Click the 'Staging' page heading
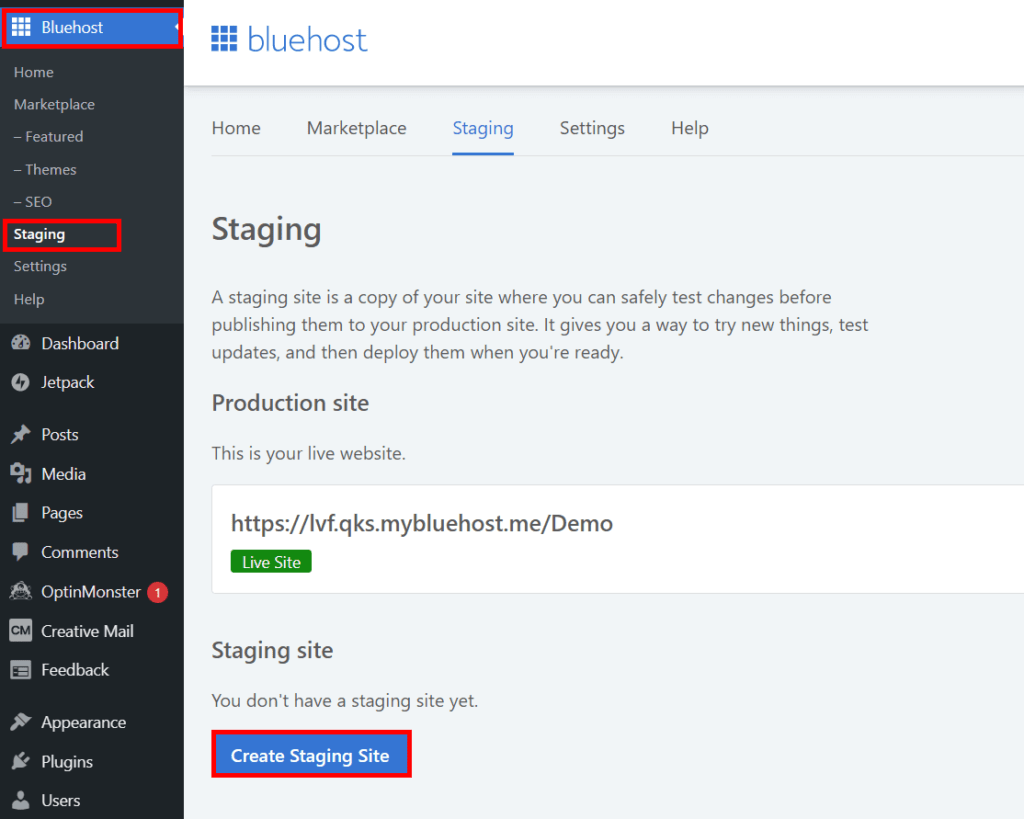1024x819 pixels. point(266,231)
